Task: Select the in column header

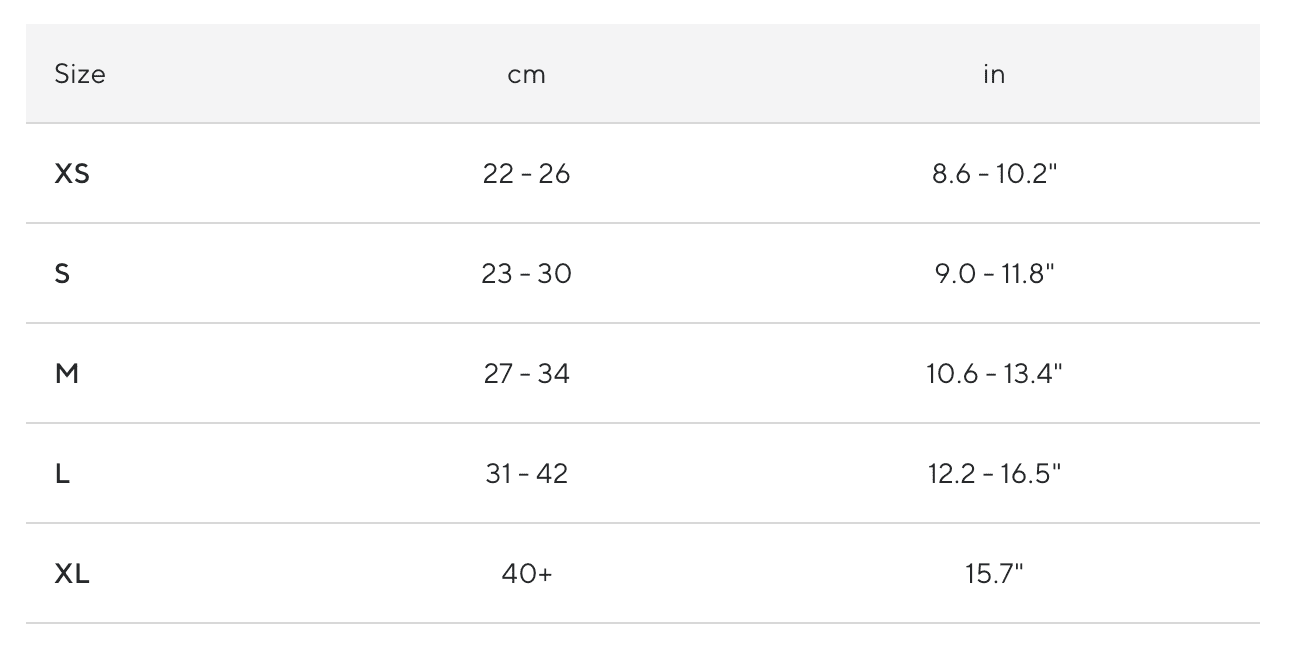Action: click(994, 74)
